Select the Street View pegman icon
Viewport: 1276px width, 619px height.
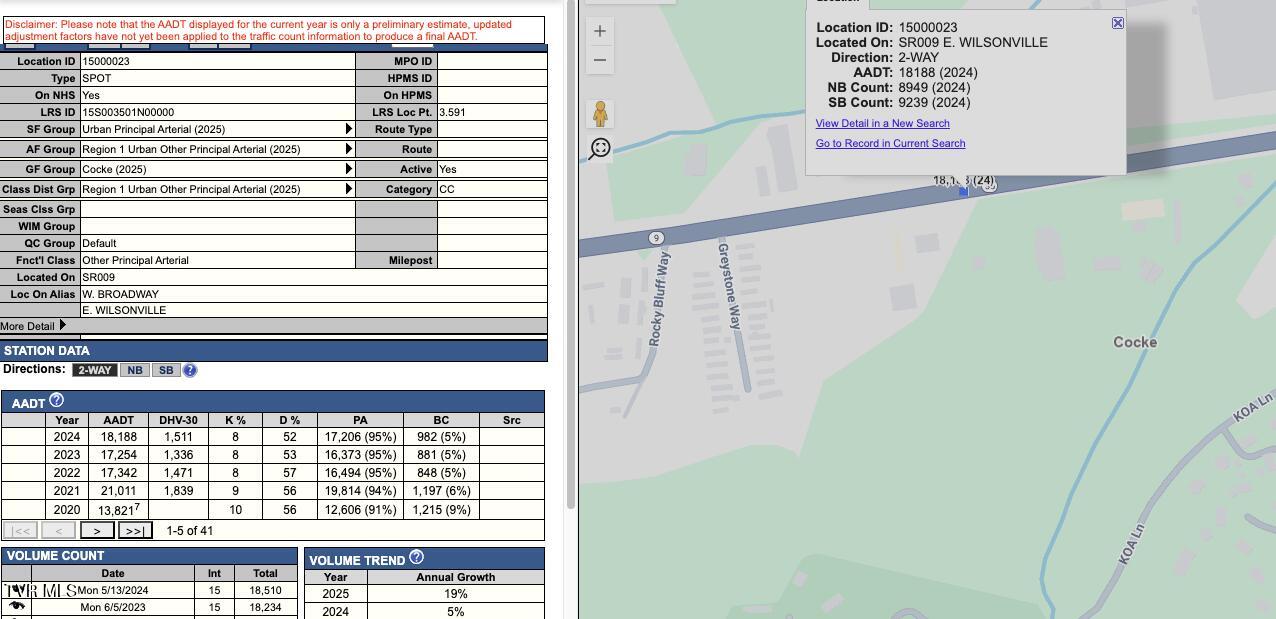pyautogui.click(x=600, y=113)
